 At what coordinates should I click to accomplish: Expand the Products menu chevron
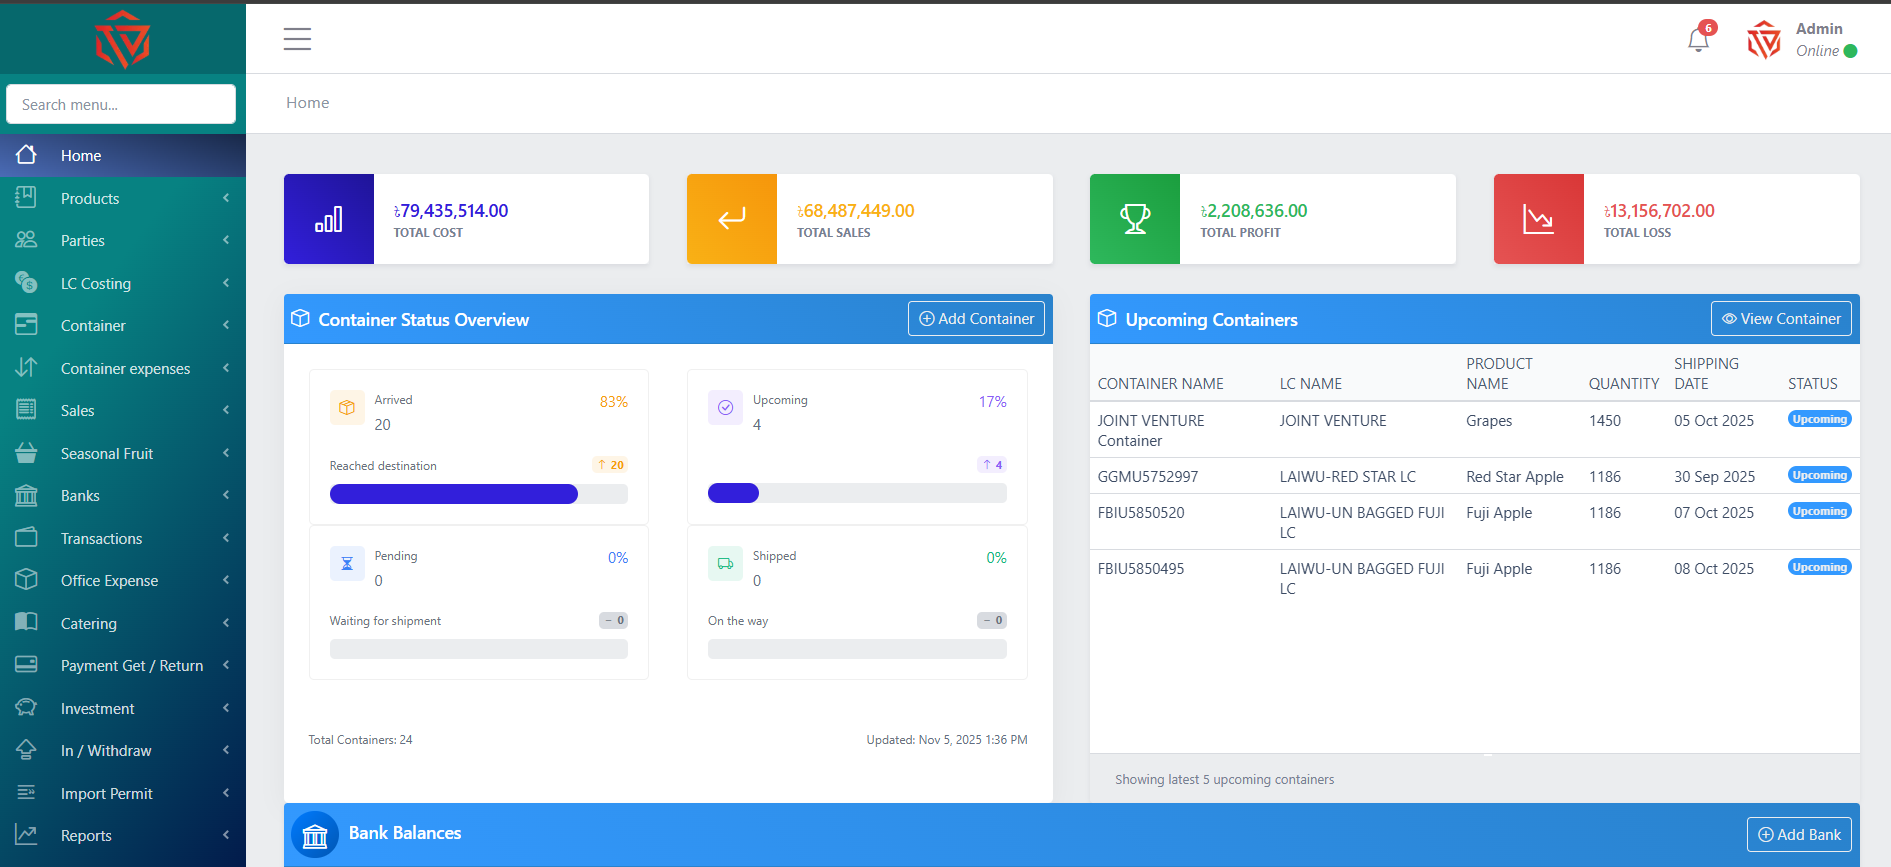[x=226, y=198]
